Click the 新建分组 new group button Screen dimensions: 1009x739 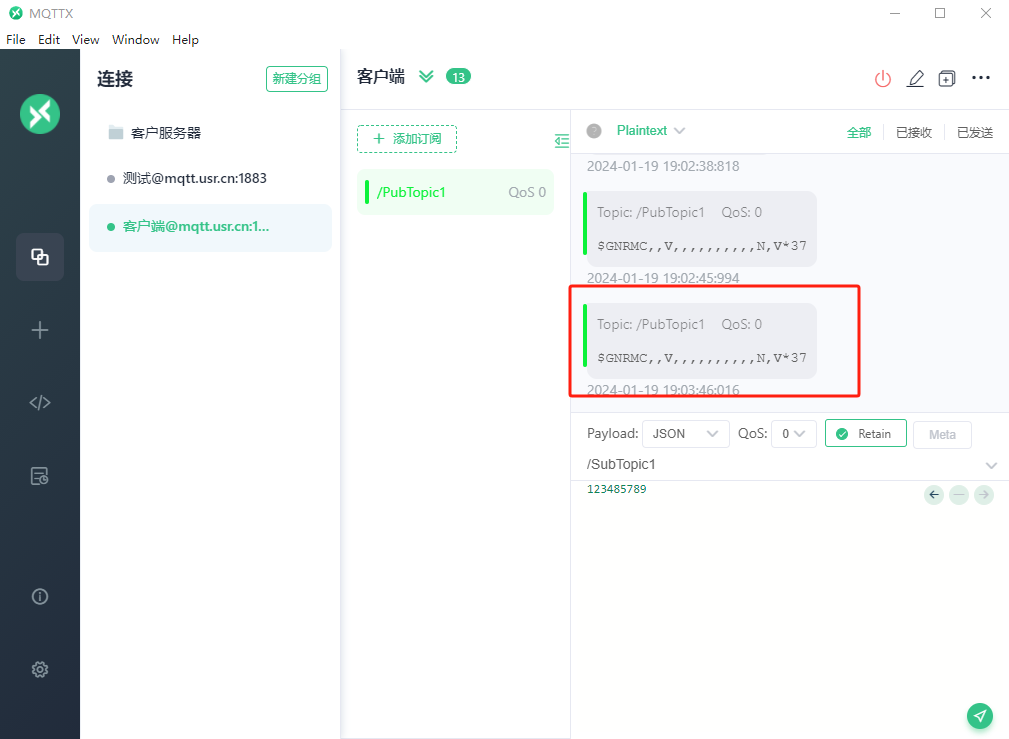[x=297, y=79]
